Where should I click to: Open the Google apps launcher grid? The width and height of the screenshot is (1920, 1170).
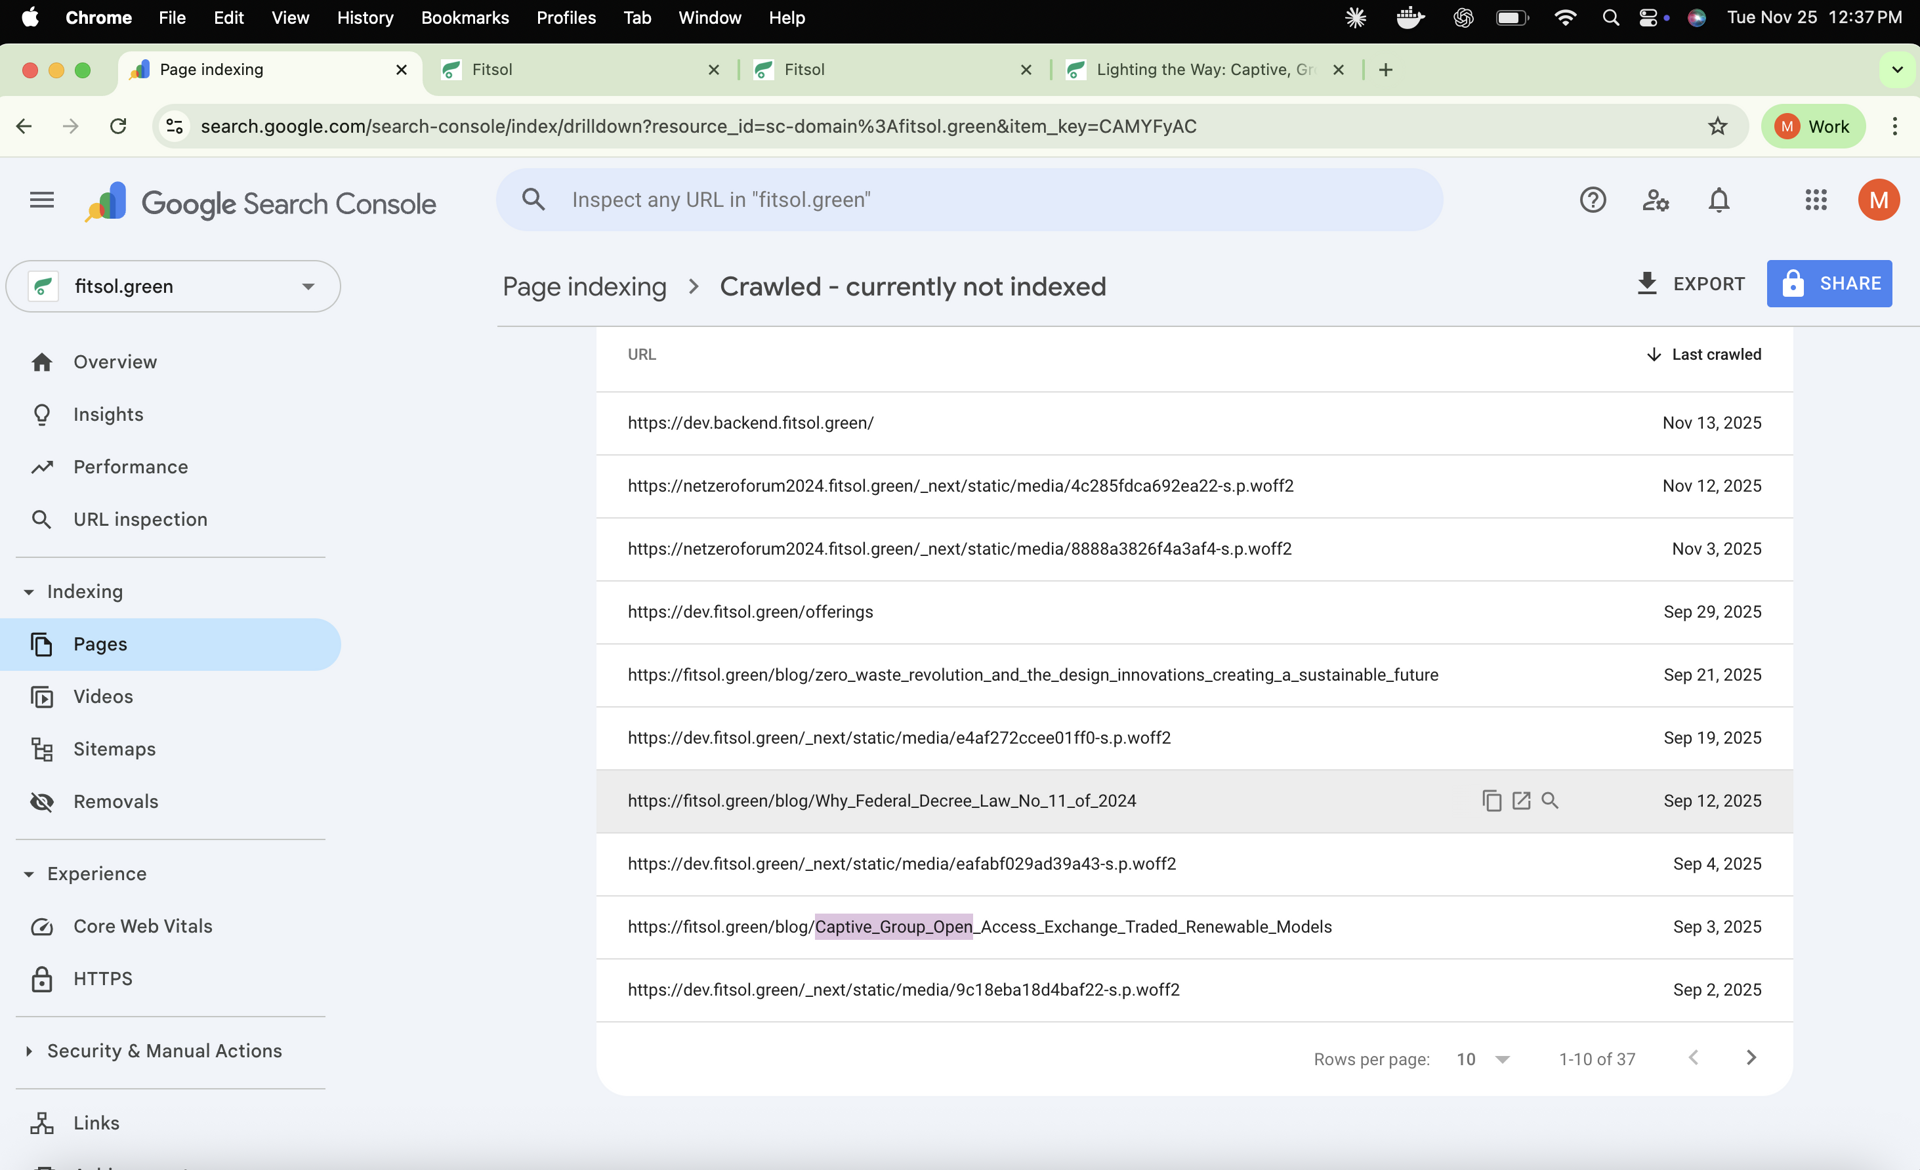tap(1816, 200)
